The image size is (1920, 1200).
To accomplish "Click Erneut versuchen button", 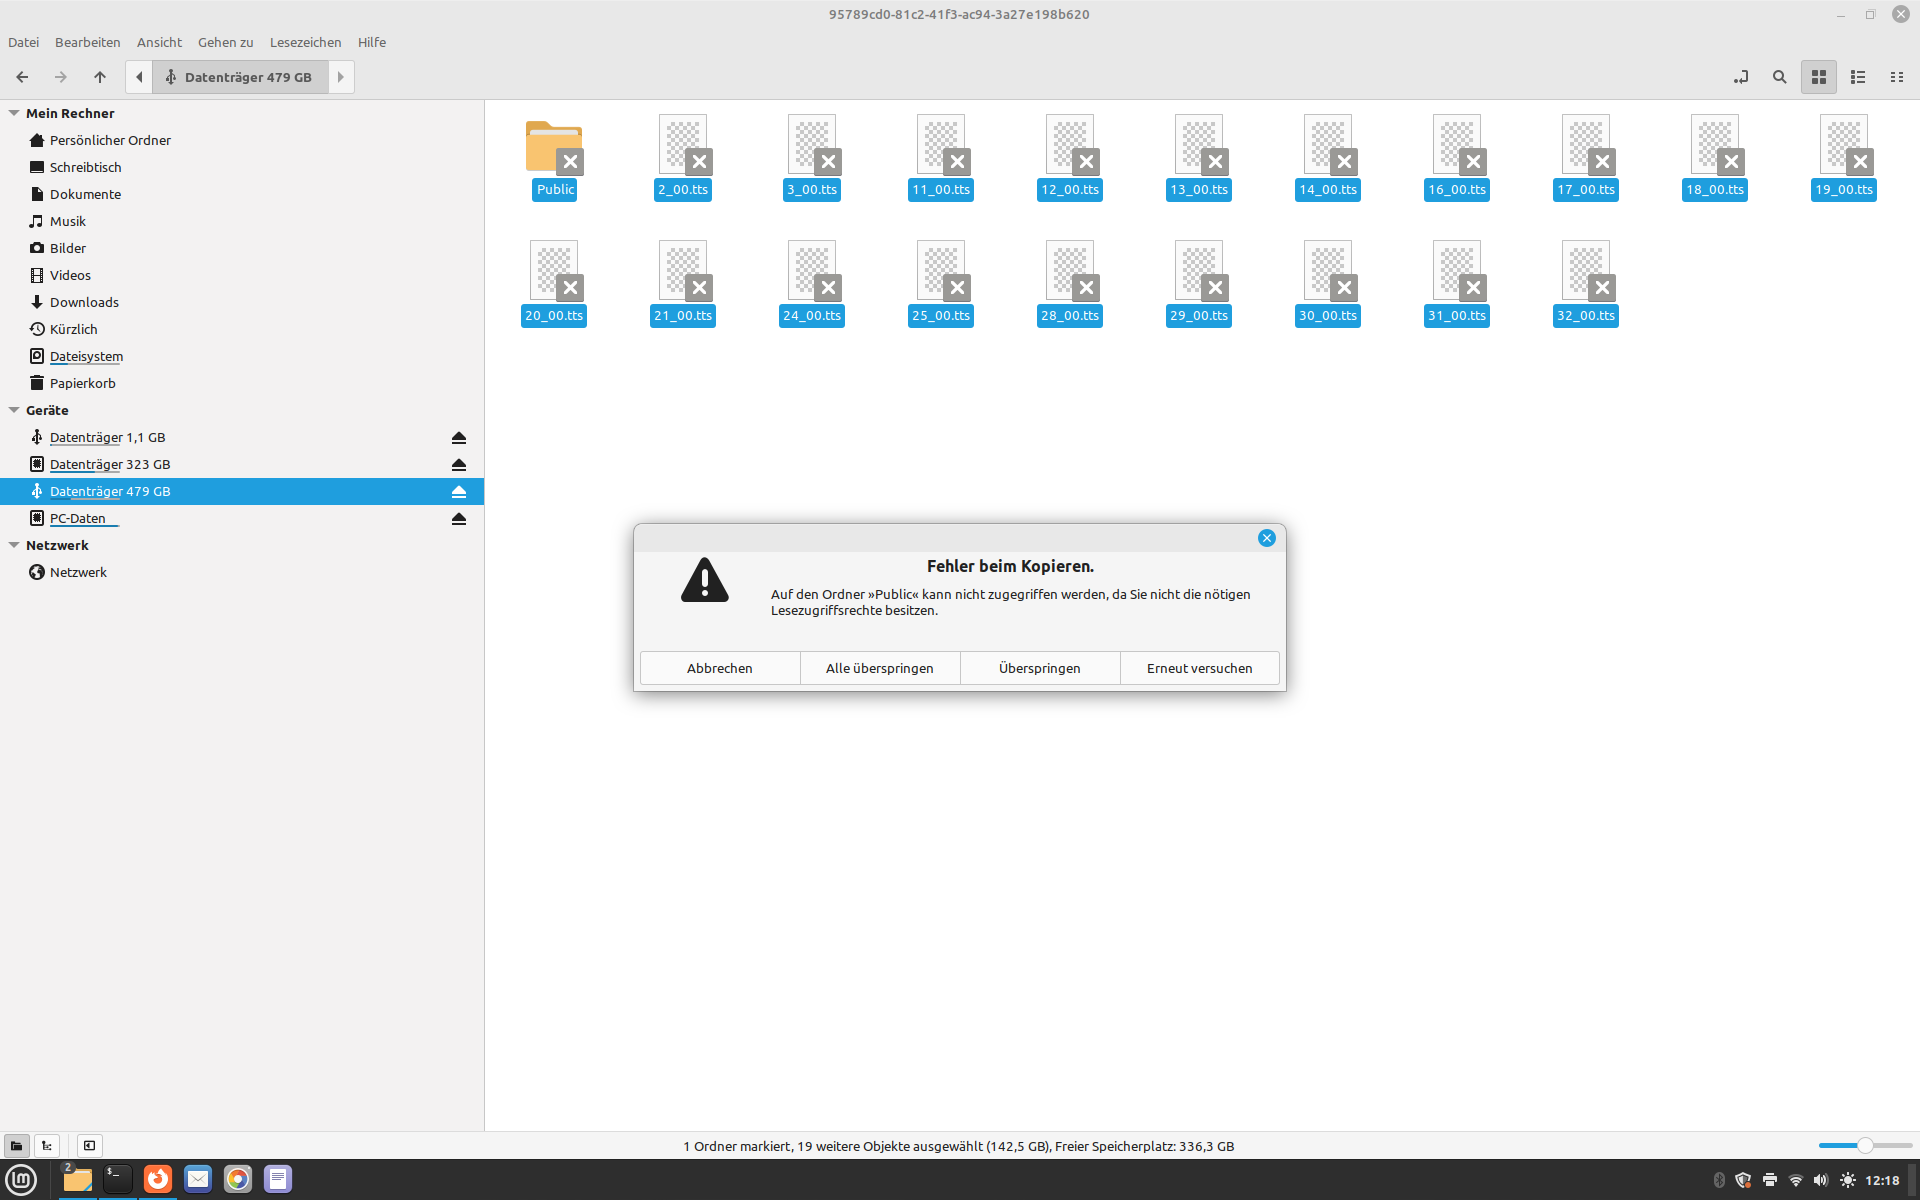I will (1199, 668).
